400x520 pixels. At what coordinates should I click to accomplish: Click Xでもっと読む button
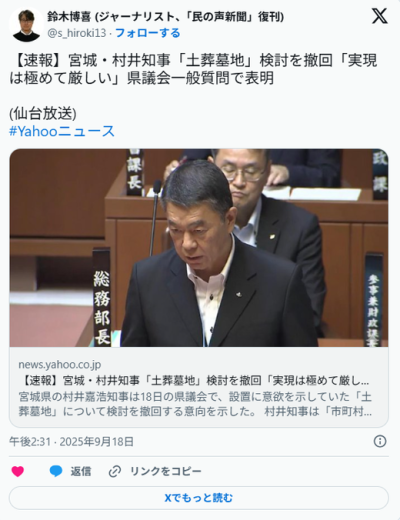[x=199, y=498]
